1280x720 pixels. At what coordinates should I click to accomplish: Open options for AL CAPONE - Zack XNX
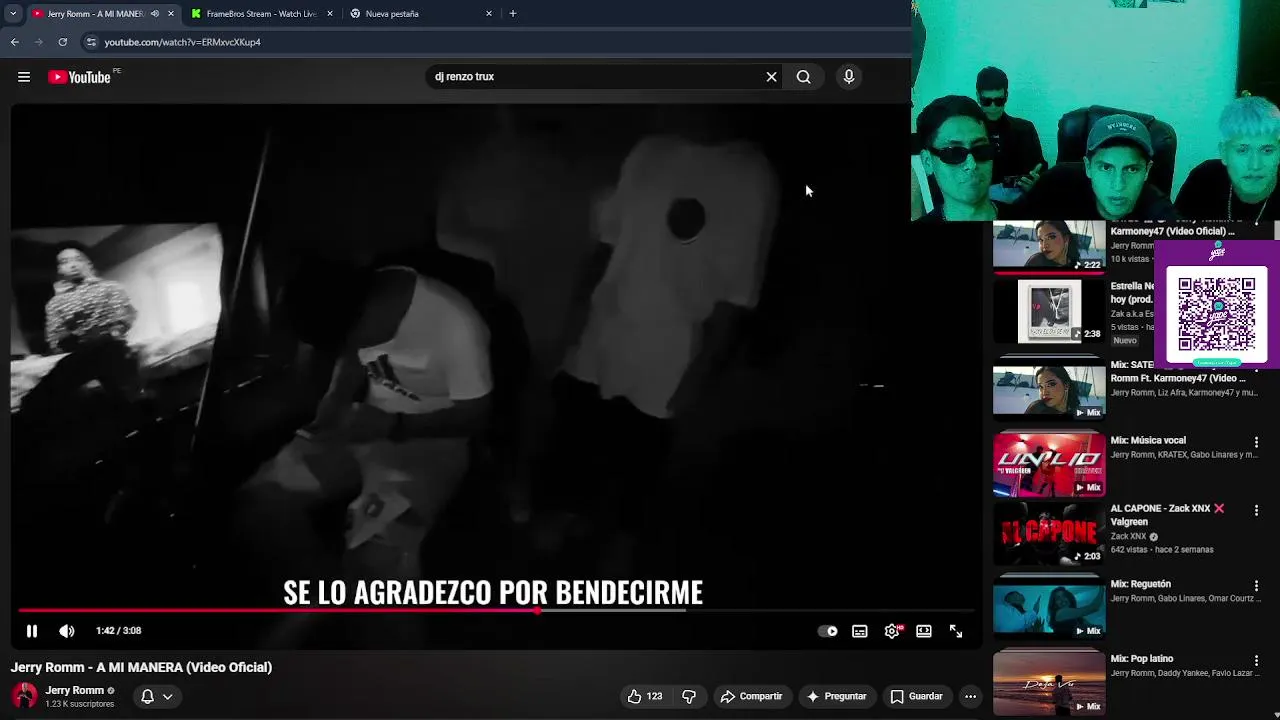[1257, 510]
